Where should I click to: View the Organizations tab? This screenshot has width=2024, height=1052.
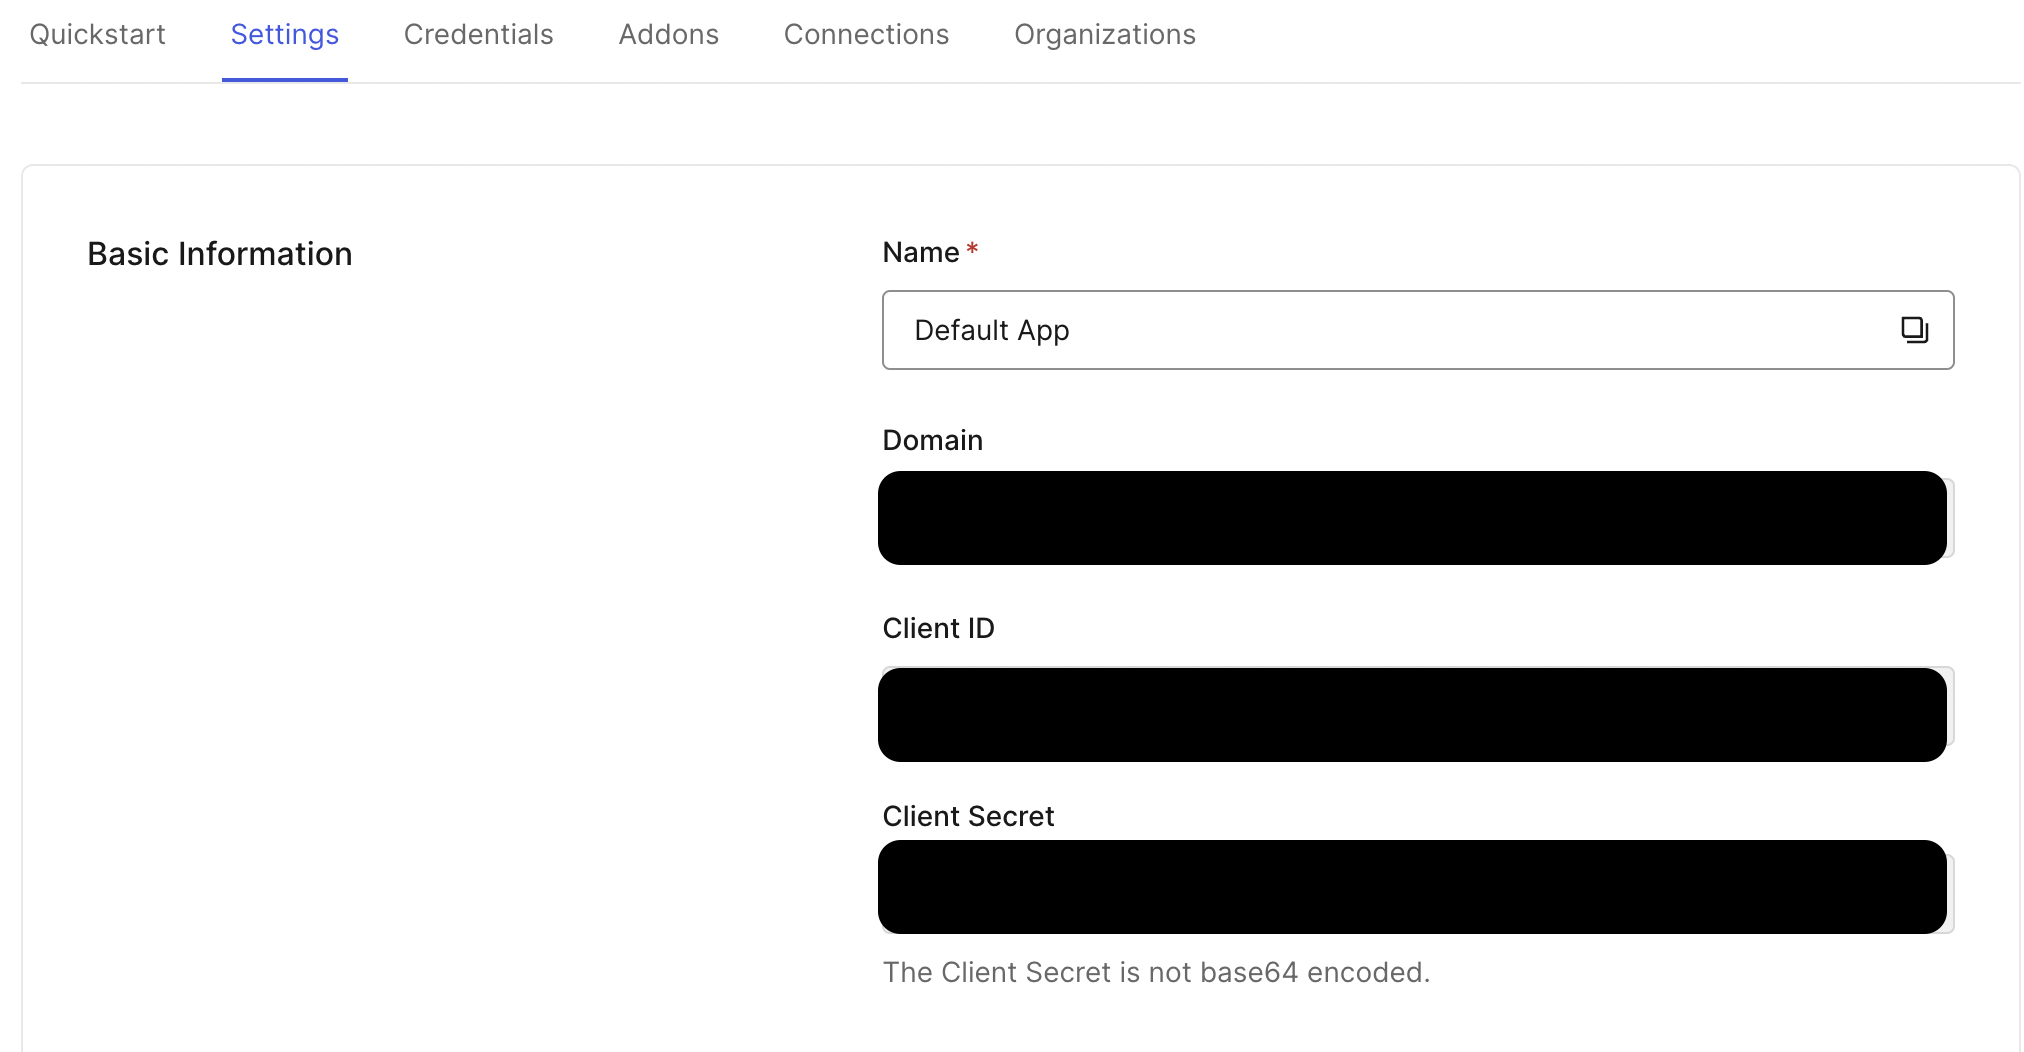click(1105, 35)
